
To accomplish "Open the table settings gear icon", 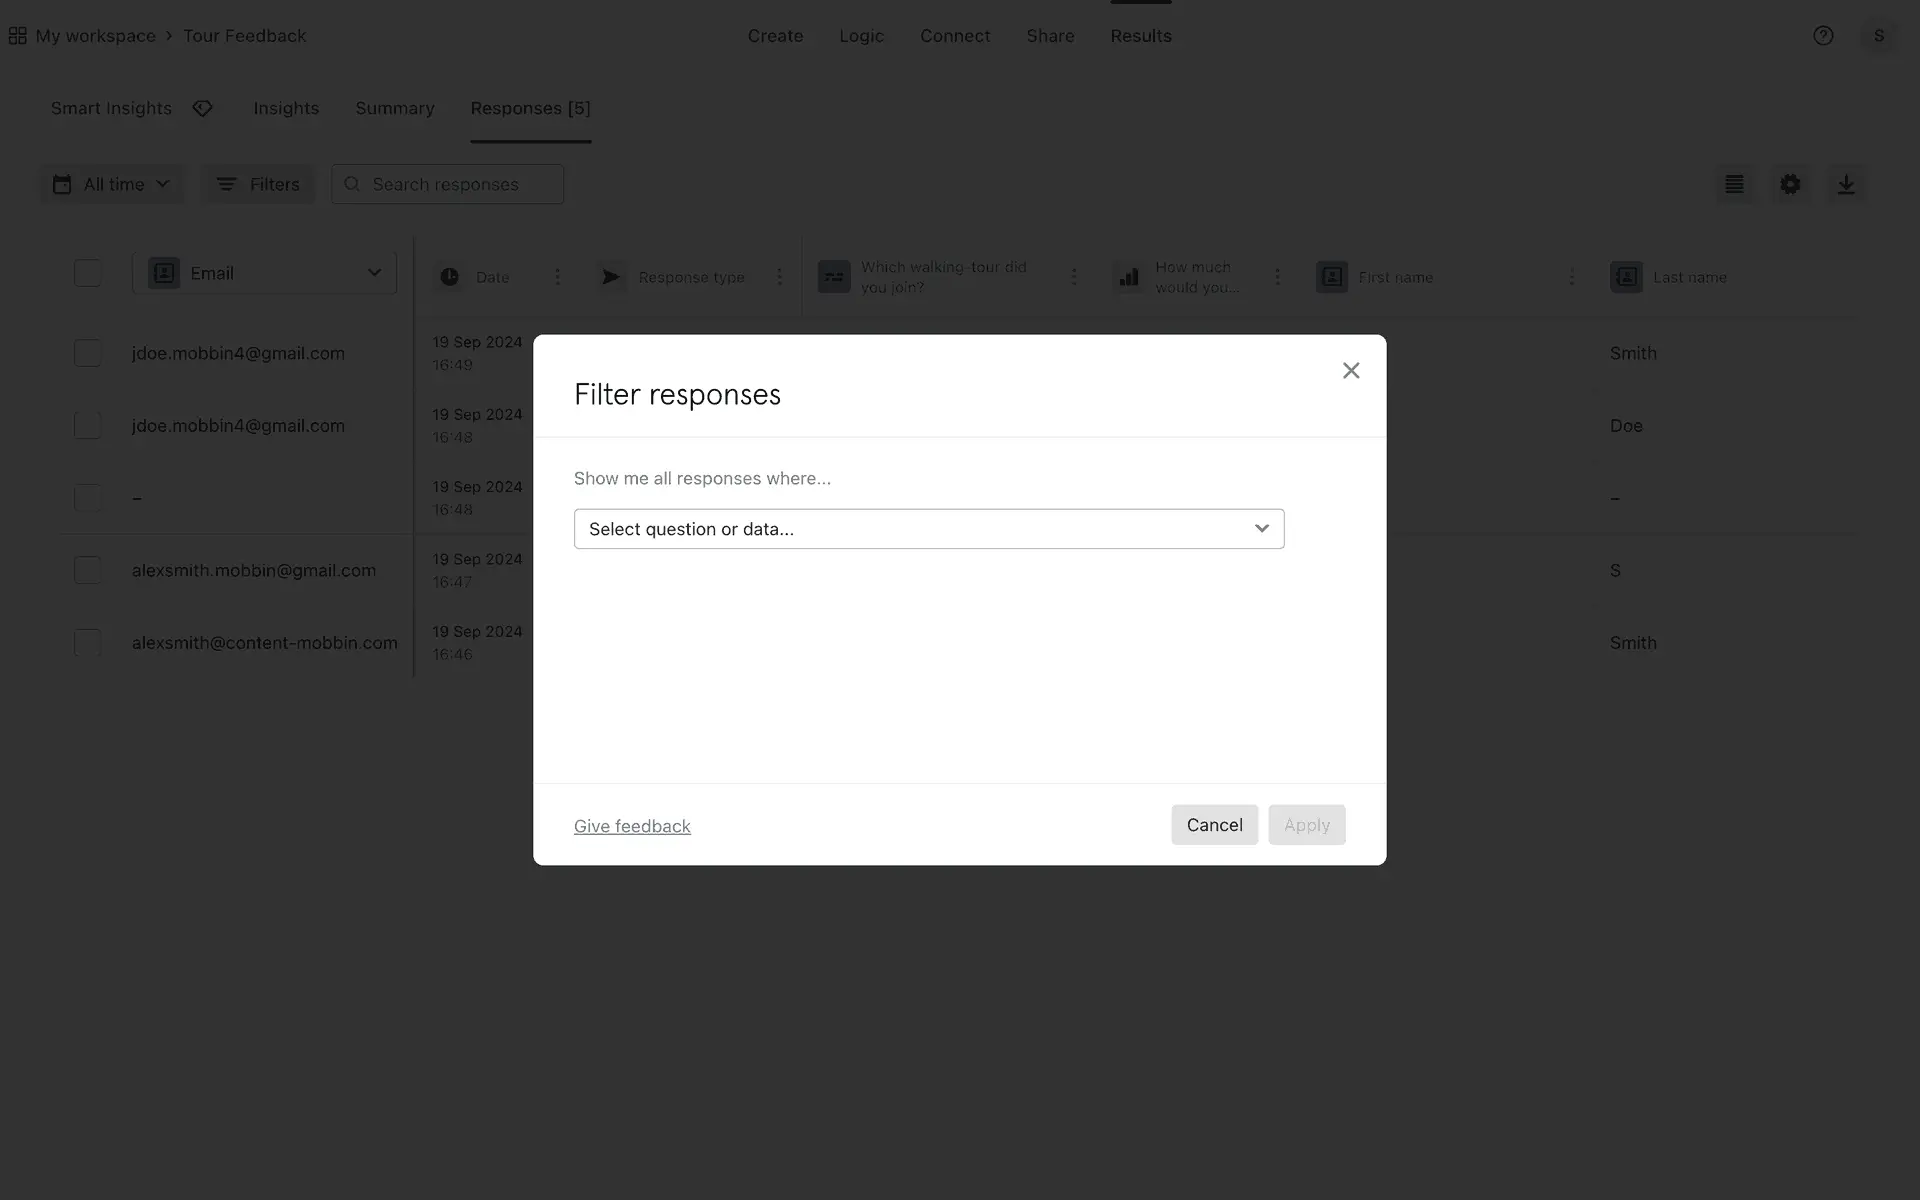I will click(x=1790, y=184).
